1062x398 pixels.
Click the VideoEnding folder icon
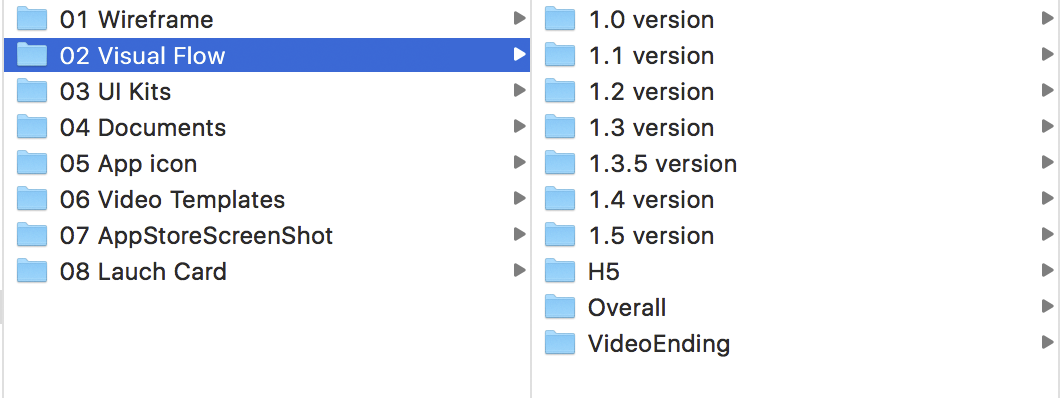coord(559,343)
